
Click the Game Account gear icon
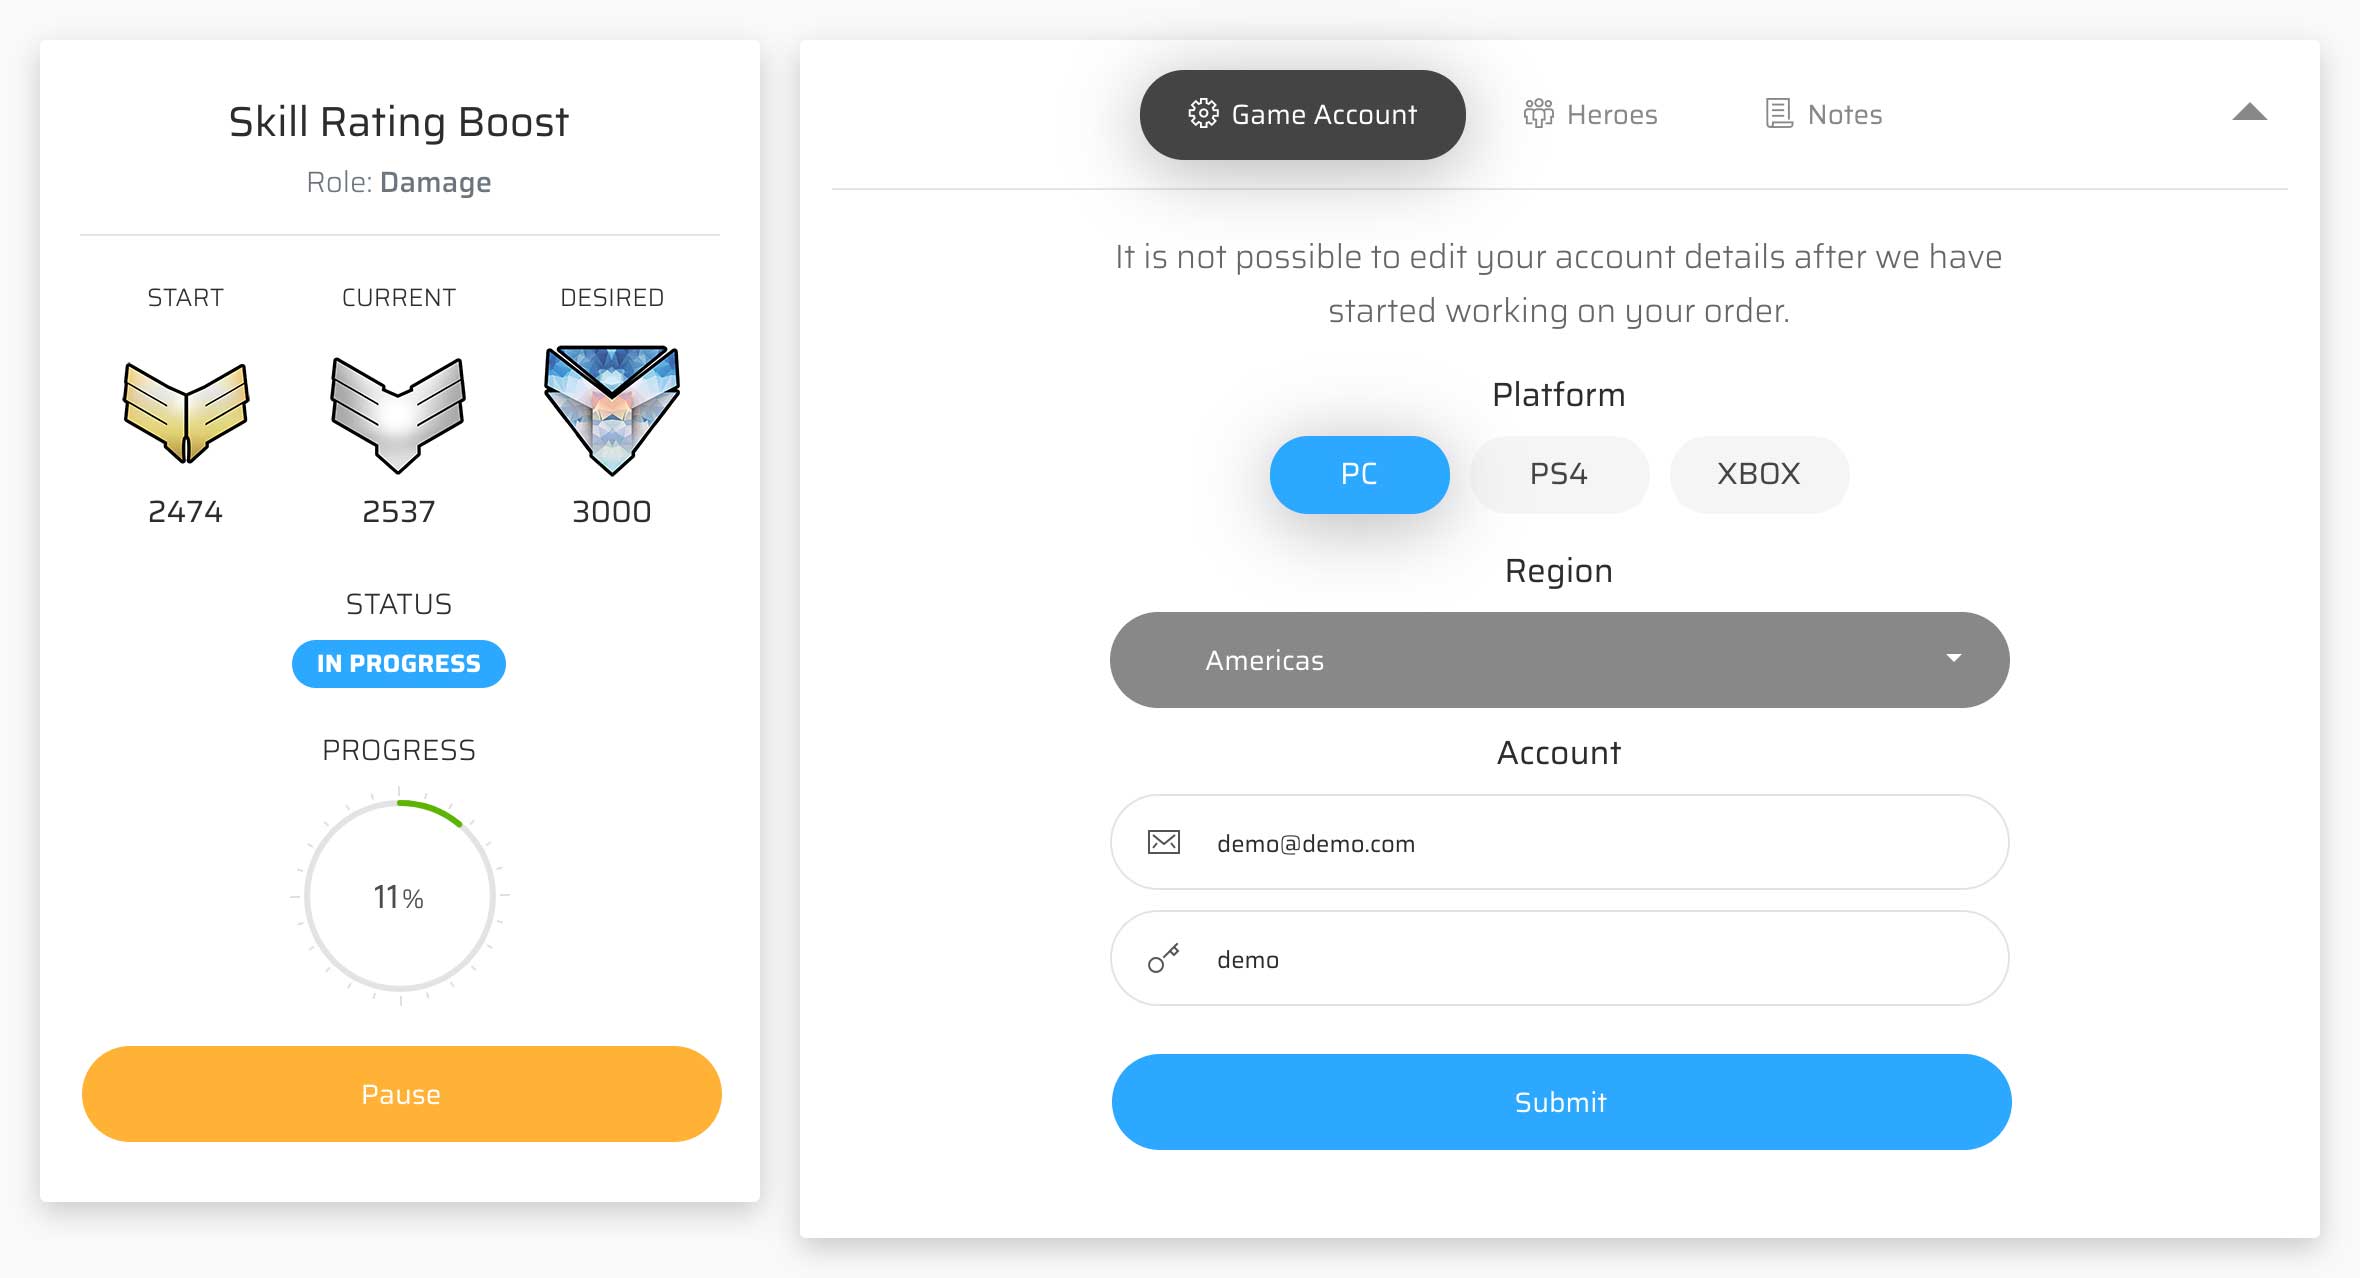(1204, 113)
